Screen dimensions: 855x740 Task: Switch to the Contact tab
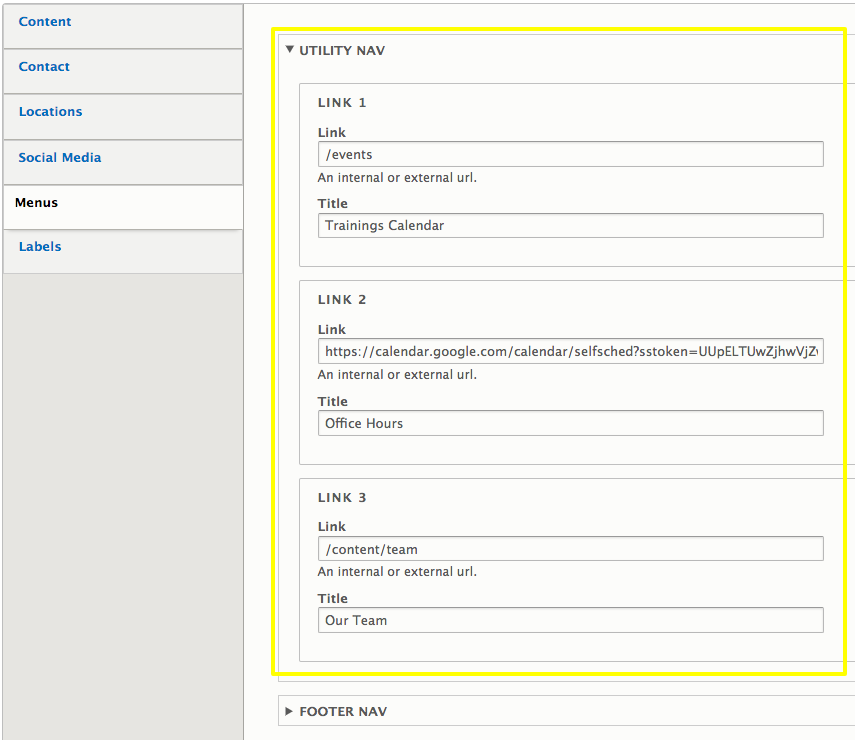click(x=123, y=71)
